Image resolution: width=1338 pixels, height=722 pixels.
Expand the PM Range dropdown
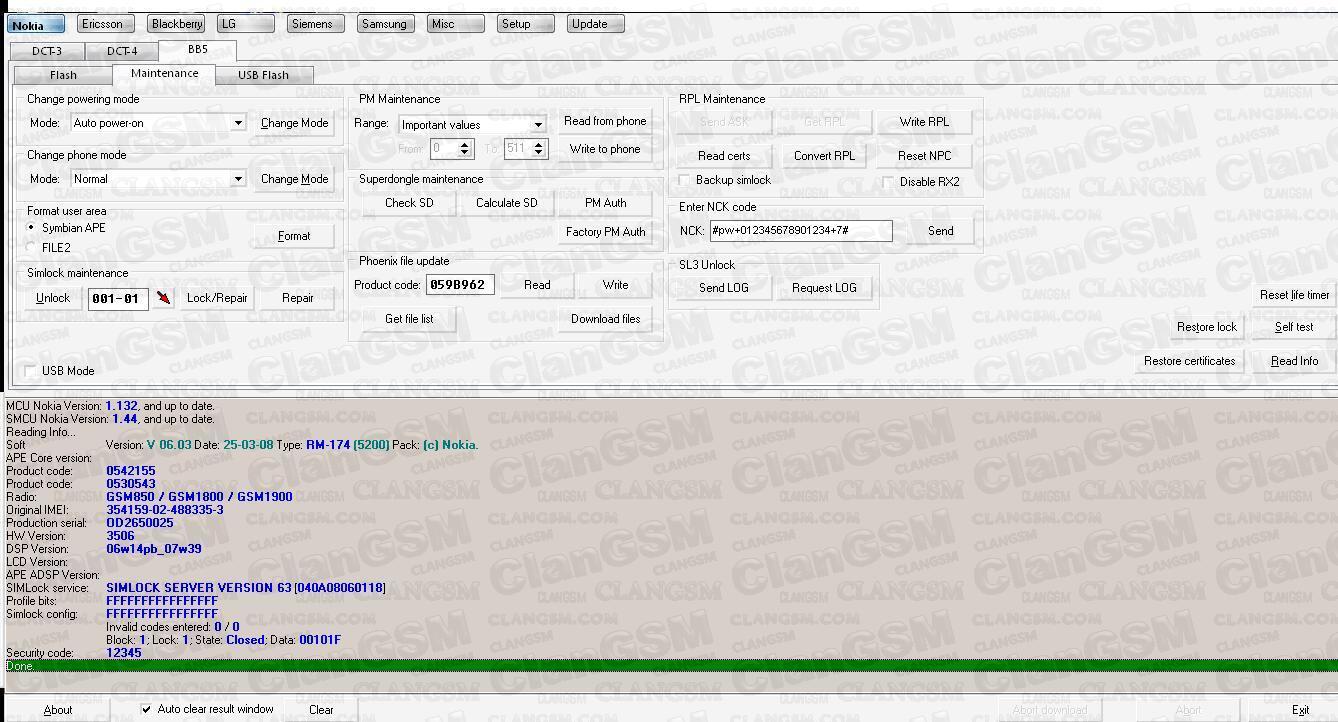[x=538, y=125]
